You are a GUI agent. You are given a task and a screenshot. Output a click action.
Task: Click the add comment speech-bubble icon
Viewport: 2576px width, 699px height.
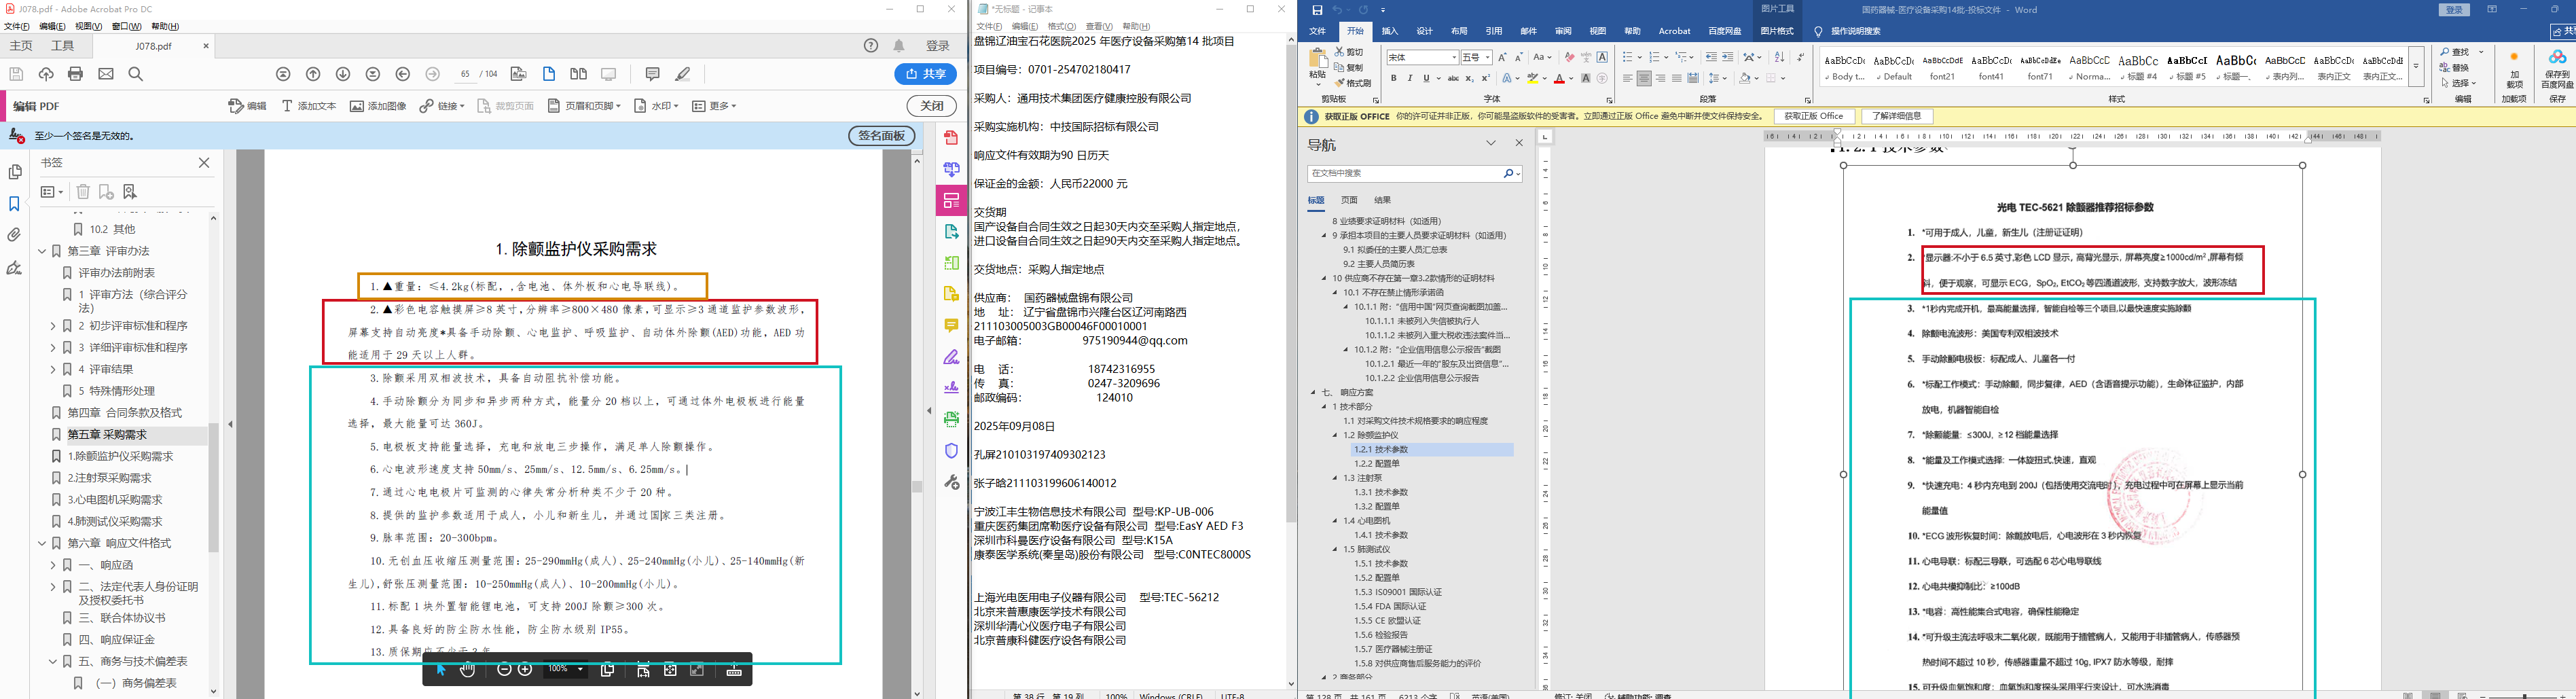point(653,74)
